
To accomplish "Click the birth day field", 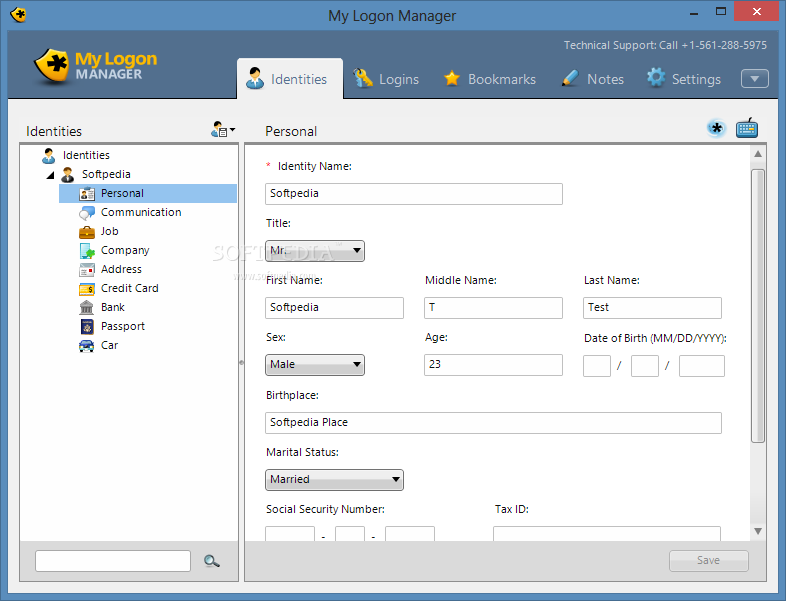I will pyautogui.click(x=645, y=366).
